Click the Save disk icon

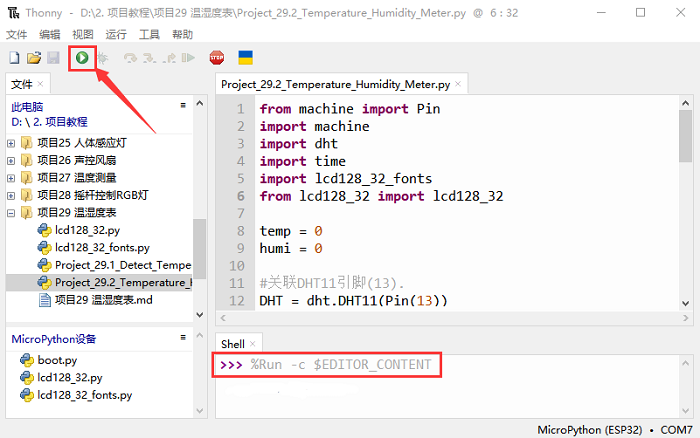tap(52, 58)
